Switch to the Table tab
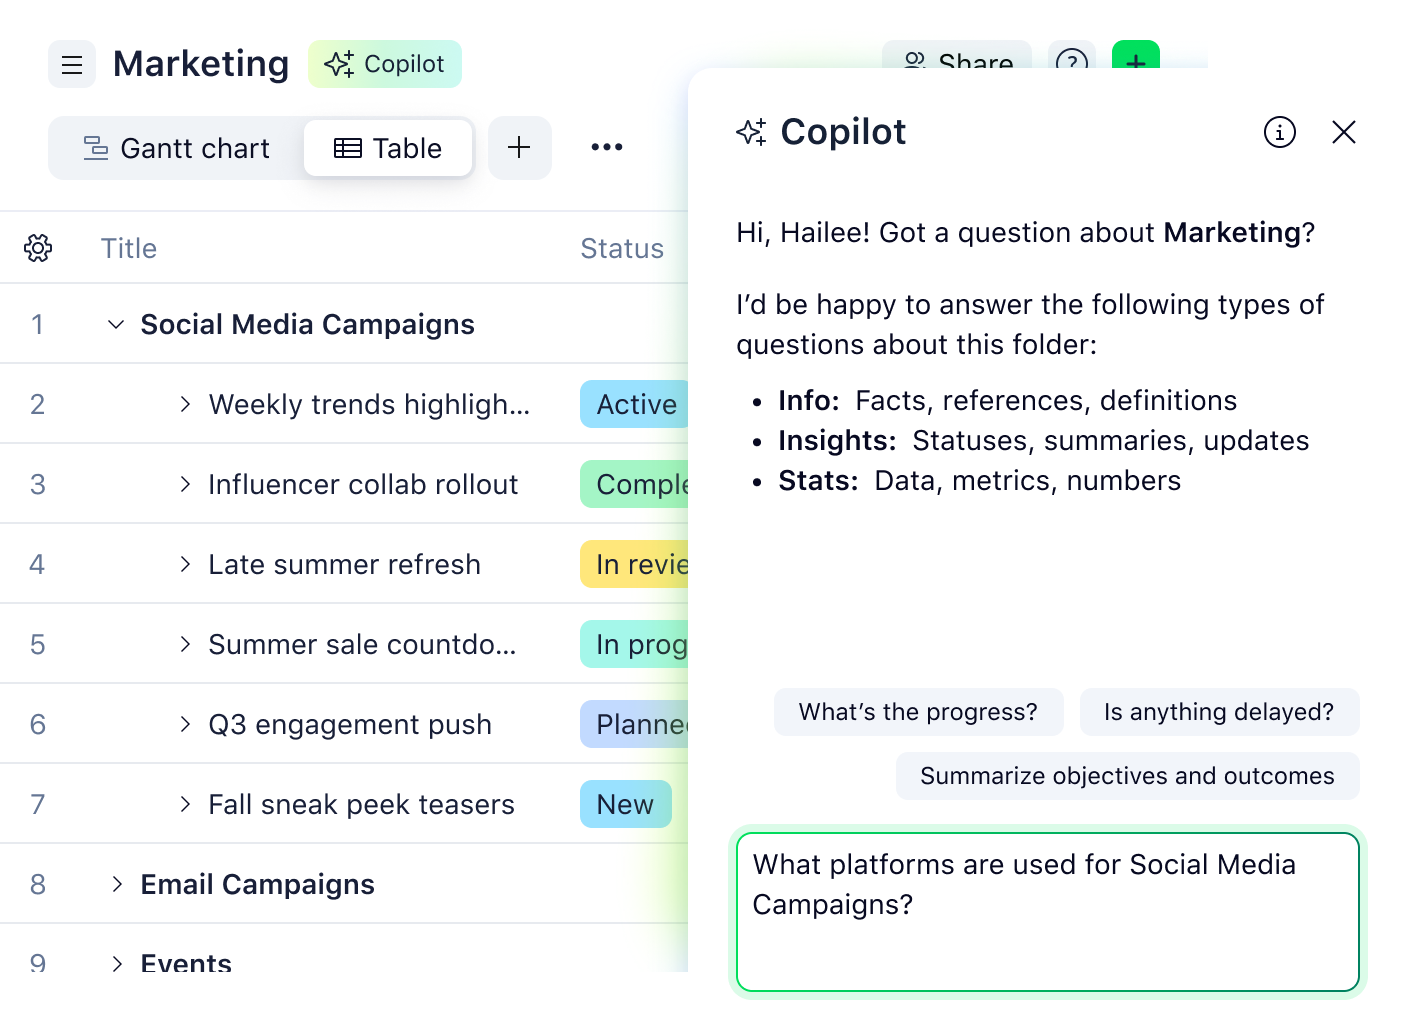The image size is (1408, 1024). click(388, 147)
